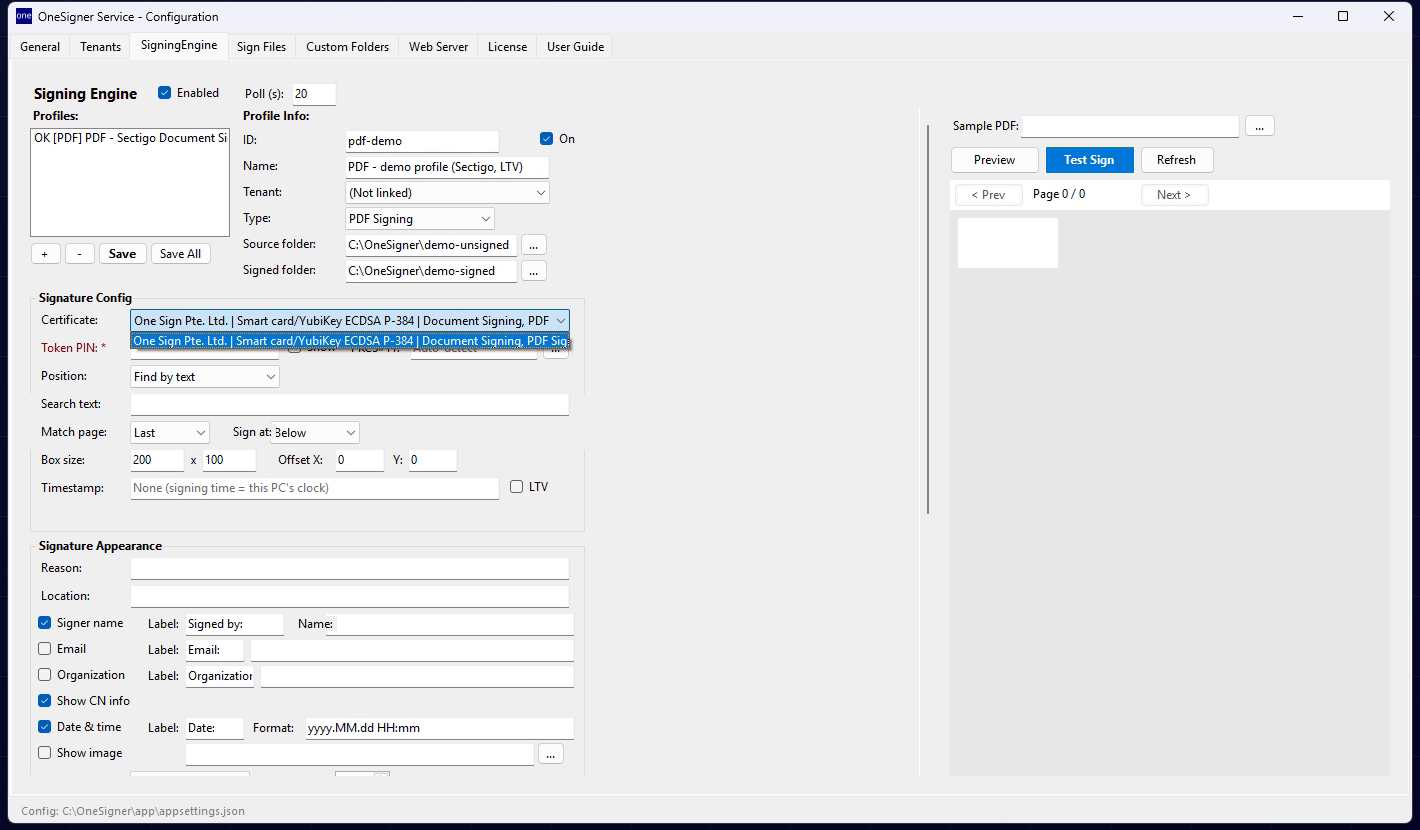Open Position dropdown Find by text
Screen dimensions: 1420x830
pos(205,377)
